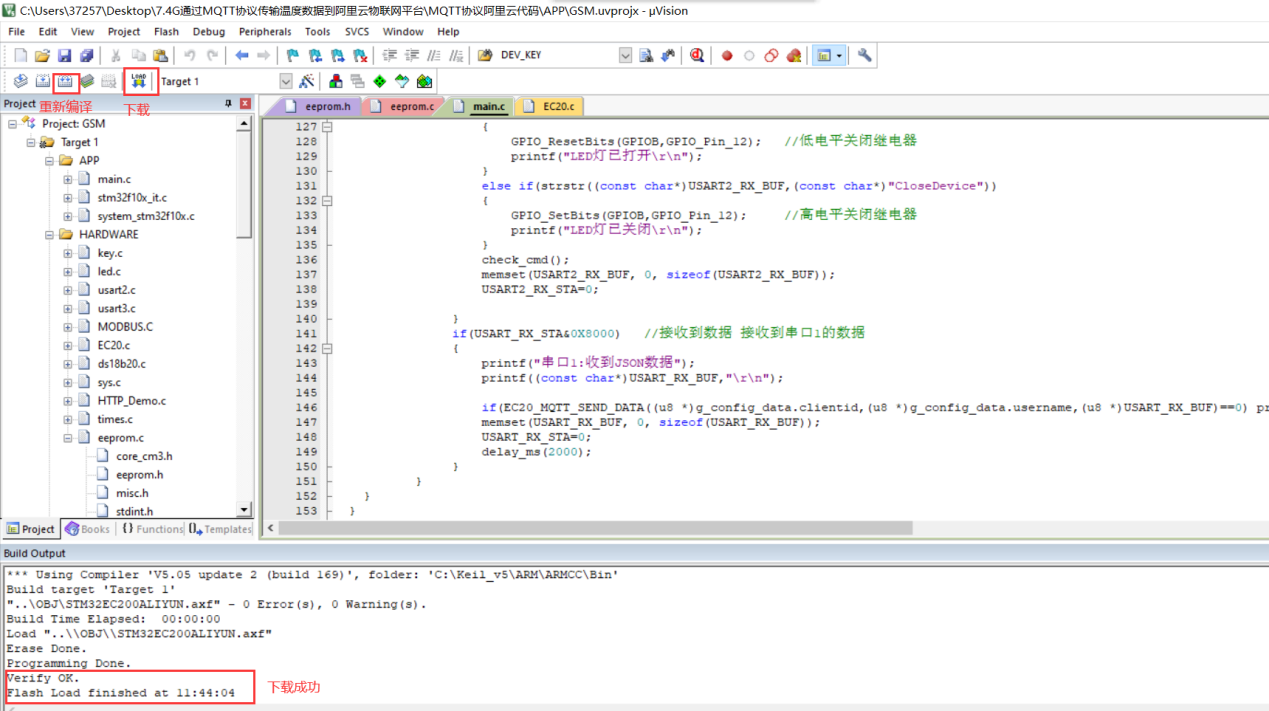Screen dimensions: 1269x711
Task: Open the Flash menu
Action: pyautogui.click(x=166, y=32)
